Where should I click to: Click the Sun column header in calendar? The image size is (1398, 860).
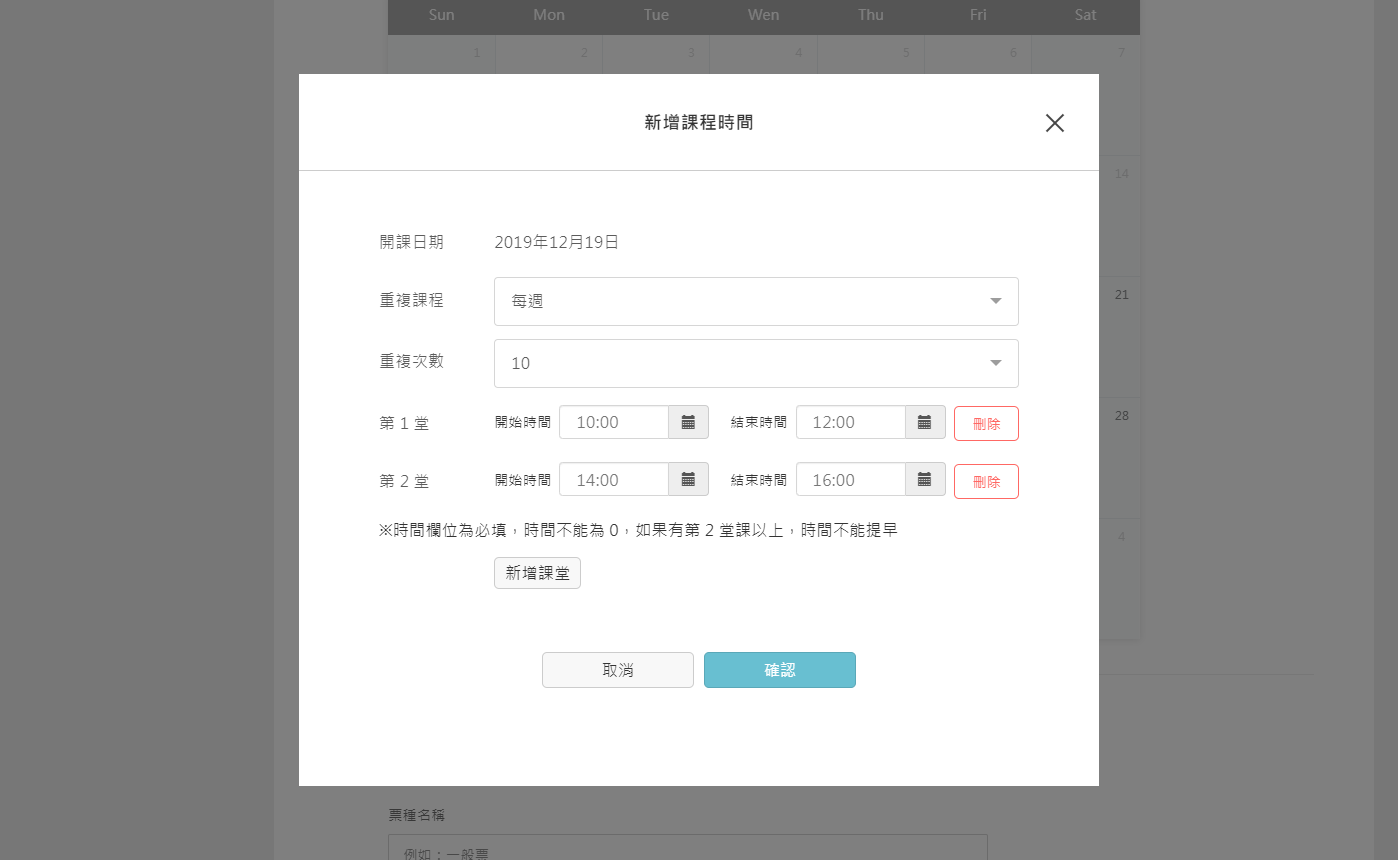[441, 15]
